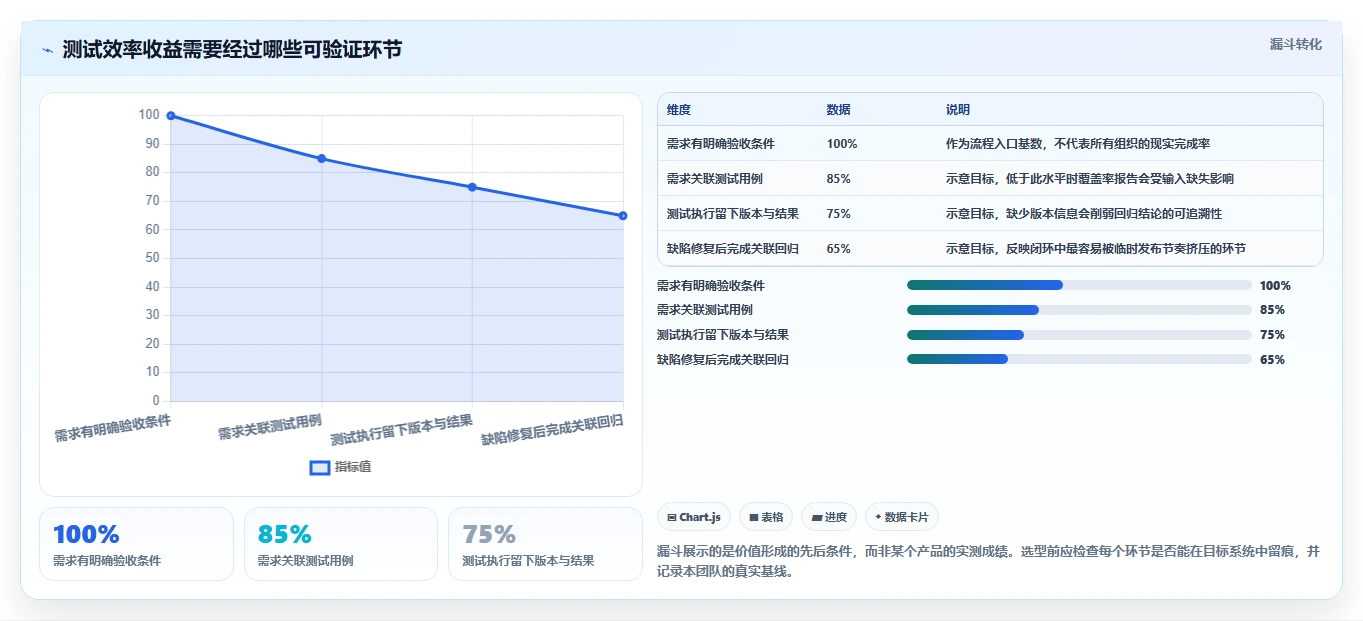1363x621 pixels.
Task: Click x-axis label 需求有明确验收条件 under chart
Action: tap(113, 429)
